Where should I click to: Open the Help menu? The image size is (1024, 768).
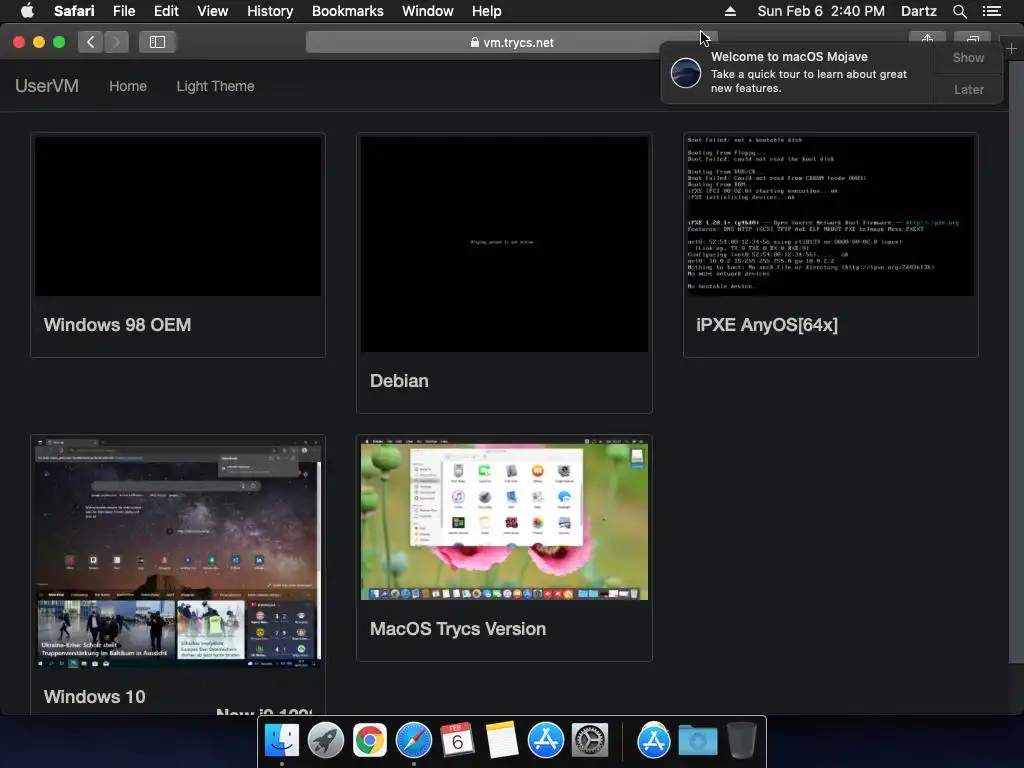pyautogui.click(x=487, y=11)
